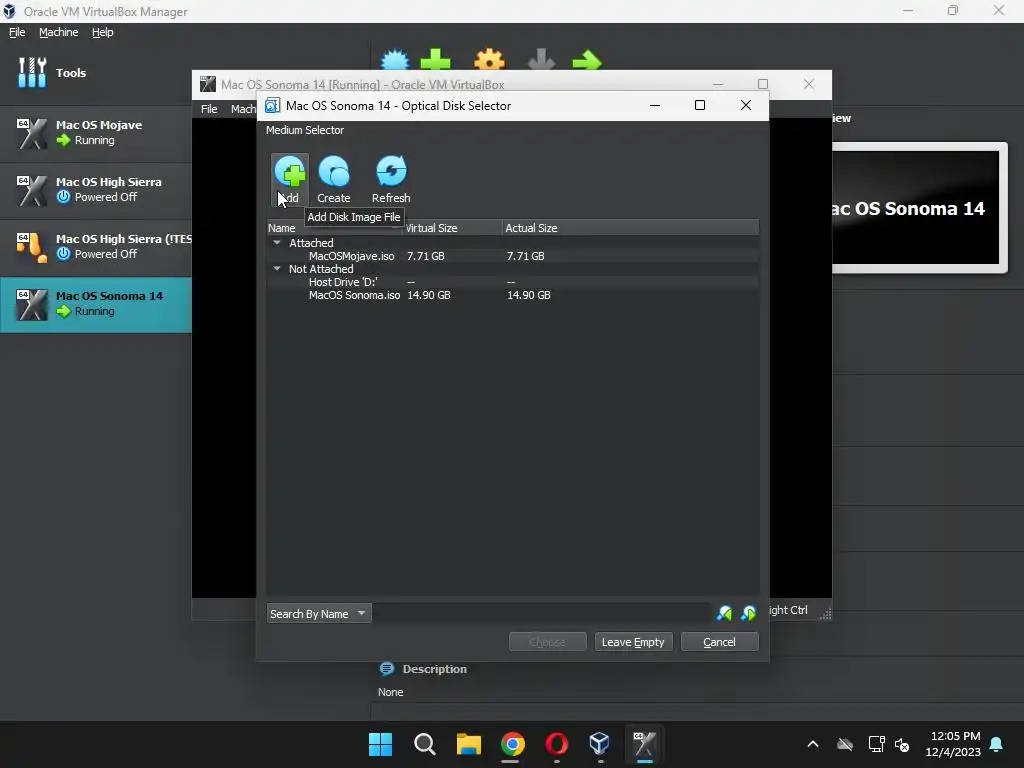Click the orange Settings gear toolbar icon
Screen dimensions: 1024x768
[x=489, y=60]
